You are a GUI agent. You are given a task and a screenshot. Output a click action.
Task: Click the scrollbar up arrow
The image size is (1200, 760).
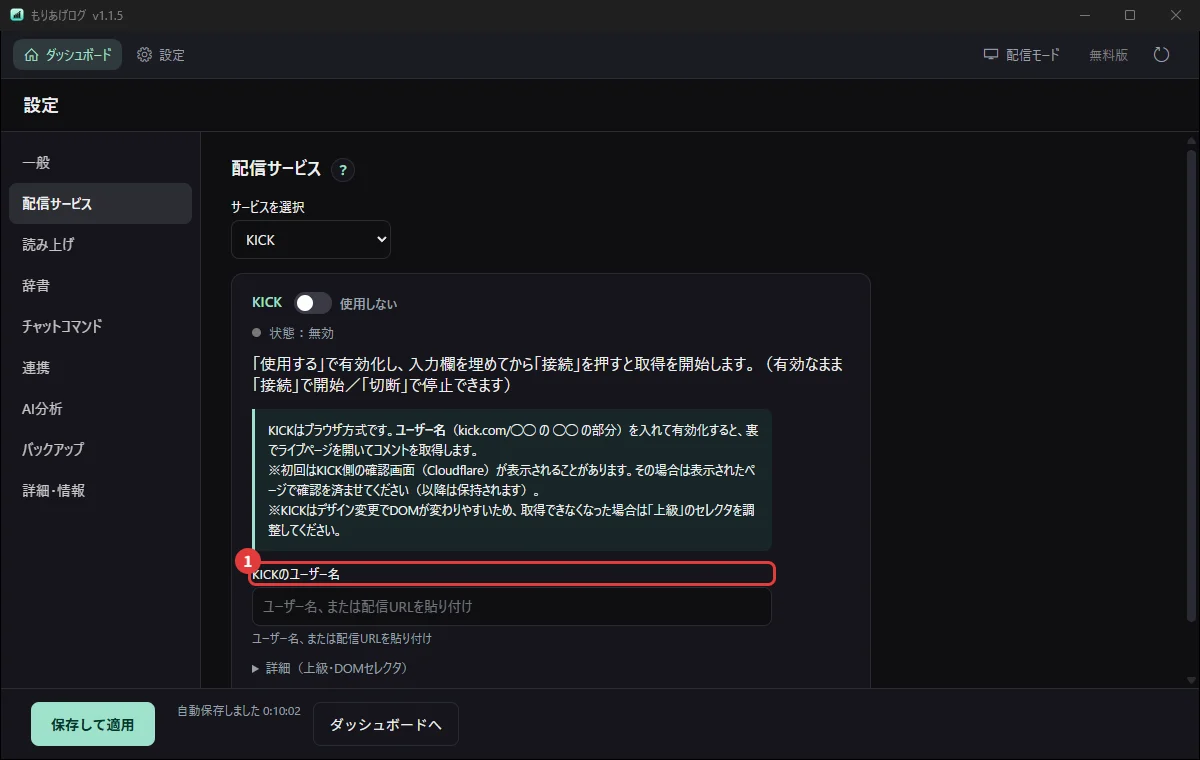1190,139
